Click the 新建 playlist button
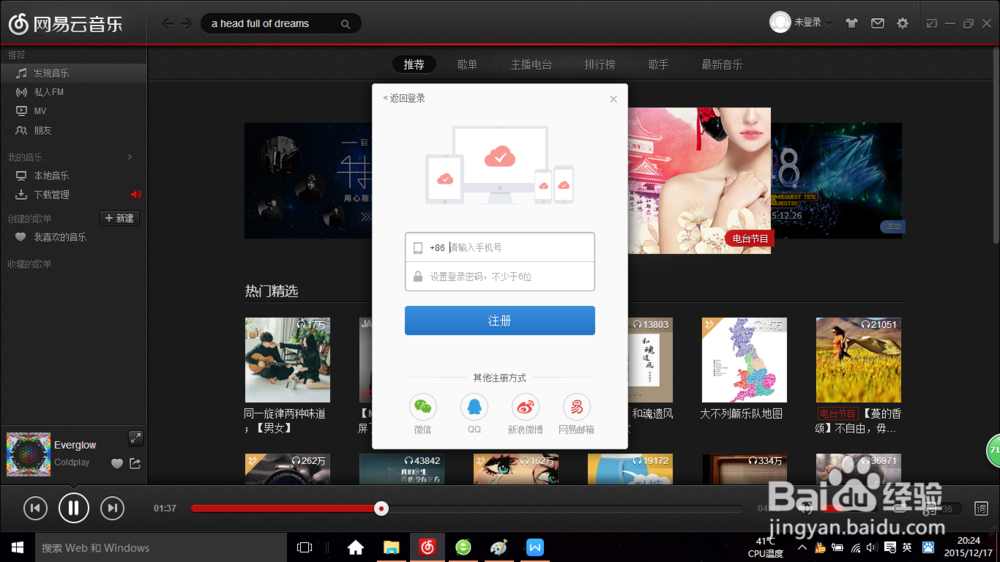The image size is (1000, 562). [x=119, y=218]
